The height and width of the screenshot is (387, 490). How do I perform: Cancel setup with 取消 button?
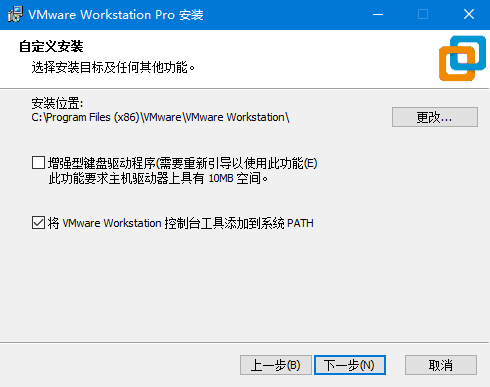(441, 365)
